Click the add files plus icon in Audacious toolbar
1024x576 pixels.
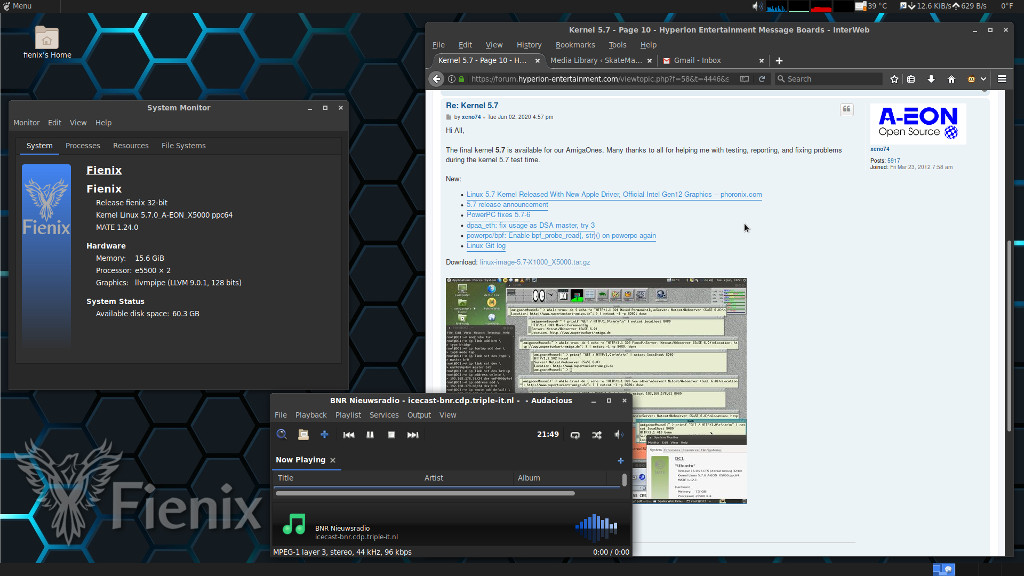tap(324, 434)
